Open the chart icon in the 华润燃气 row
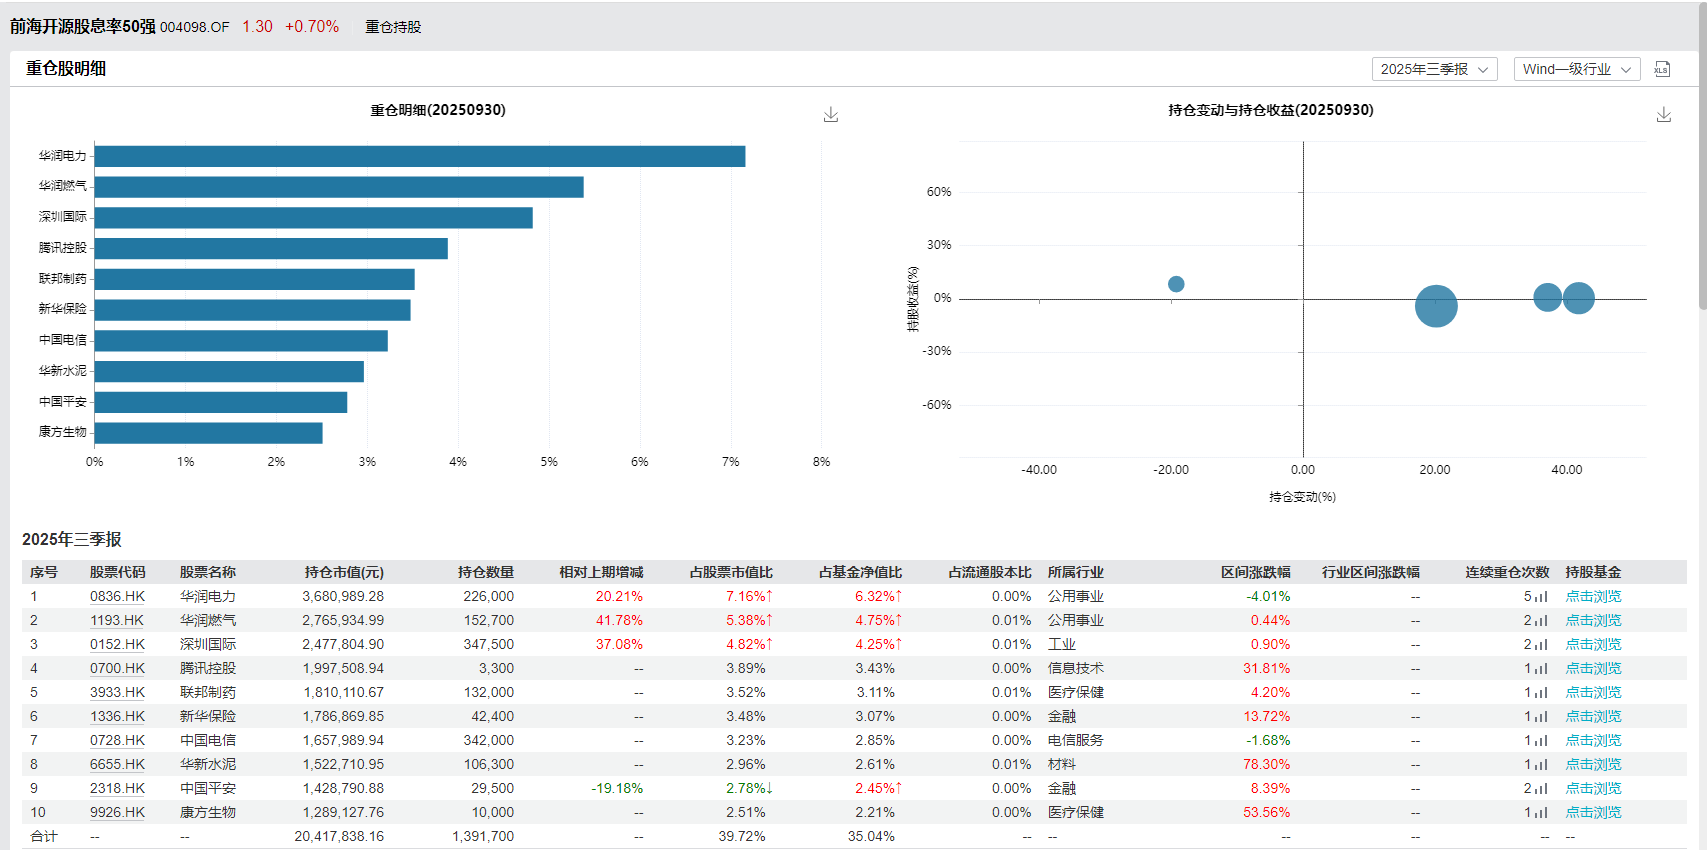The height and width of the screenshot is (850, 1707). (1541, 621)
